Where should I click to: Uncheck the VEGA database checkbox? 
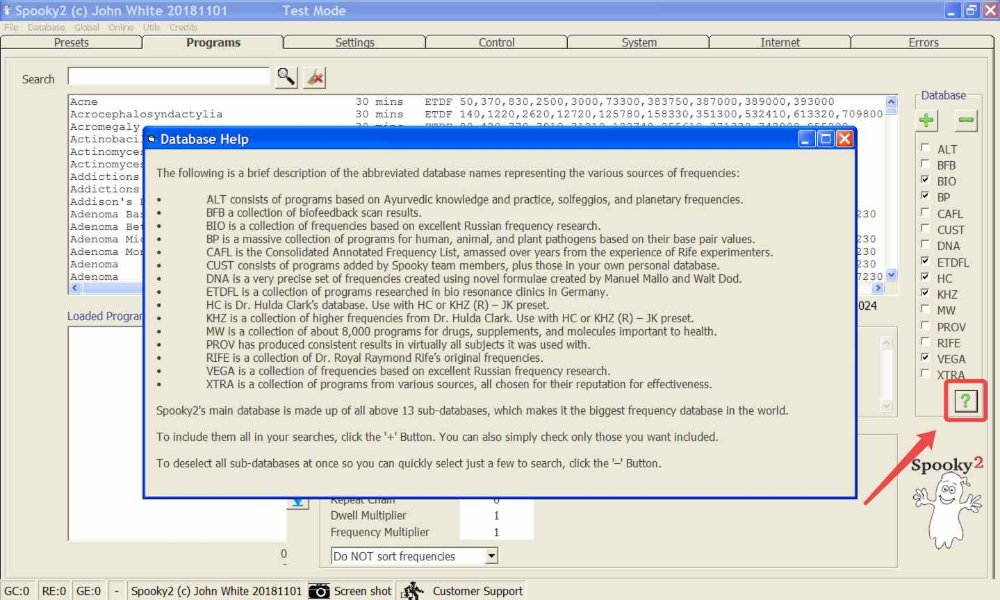(x=925, y=357)
